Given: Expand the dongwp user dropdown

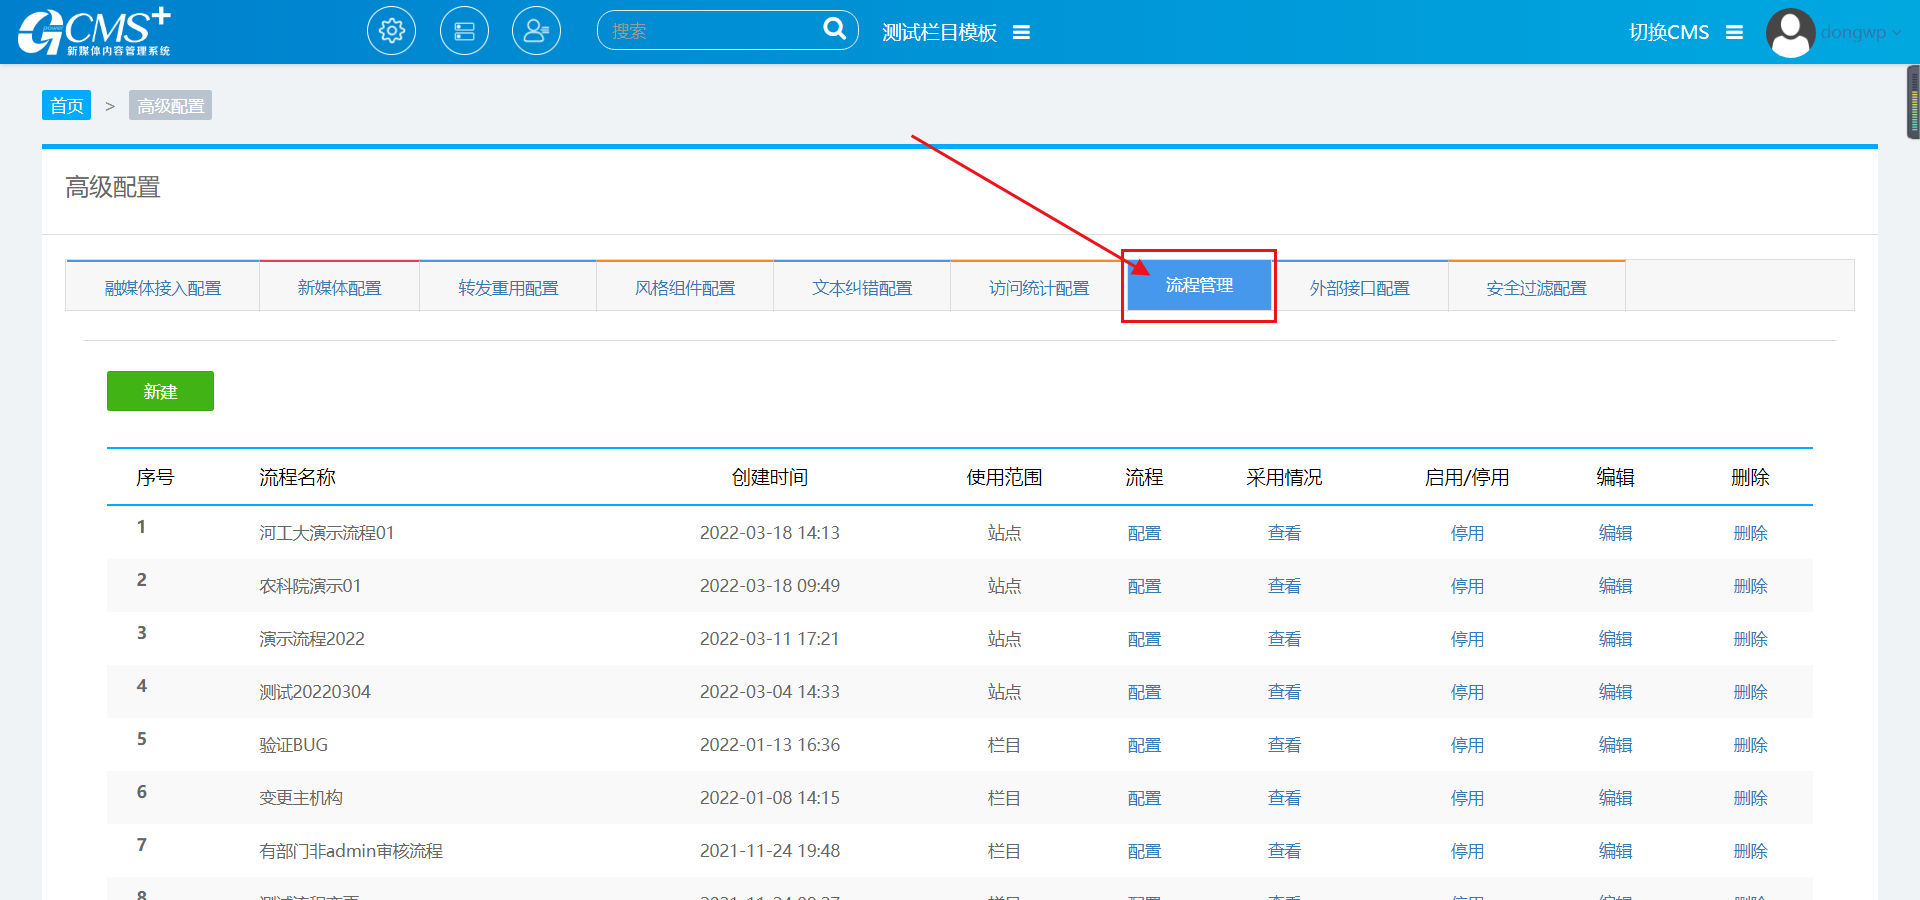Looking at the screenshot, I should pyautogui.click(x=1860, y=33).
